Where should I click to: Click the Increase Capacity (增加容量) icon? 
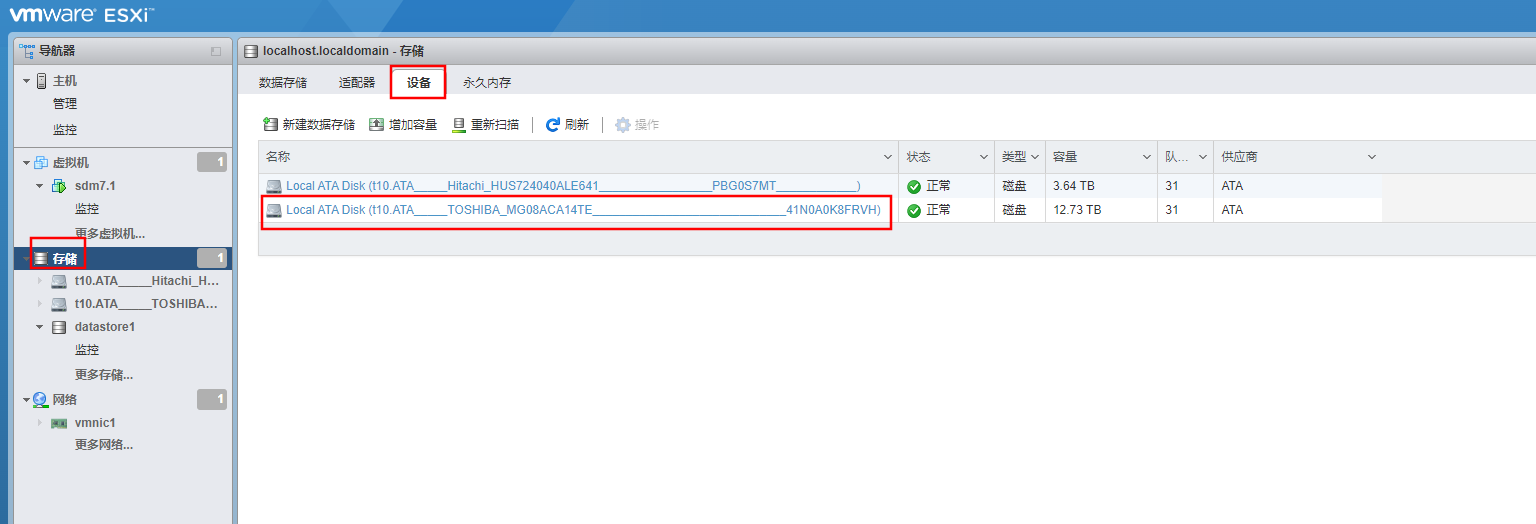tap(376, 125)
